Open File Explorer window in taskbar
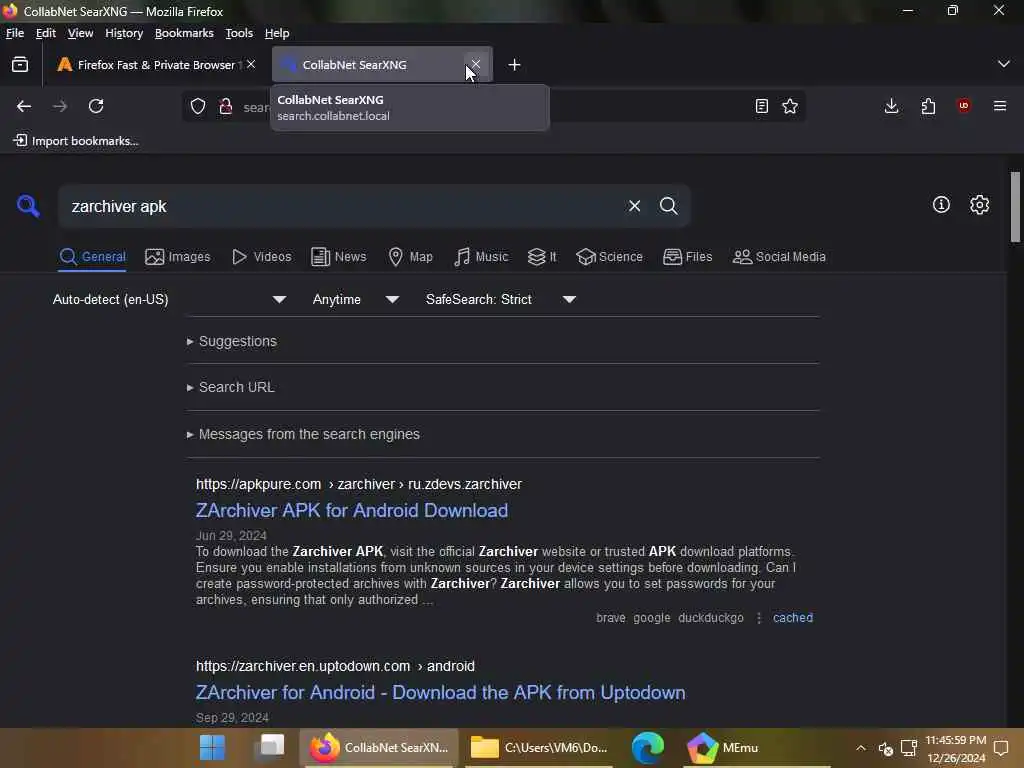Image resolution: width=1024 pixels, height=768 pixels. 539,748
